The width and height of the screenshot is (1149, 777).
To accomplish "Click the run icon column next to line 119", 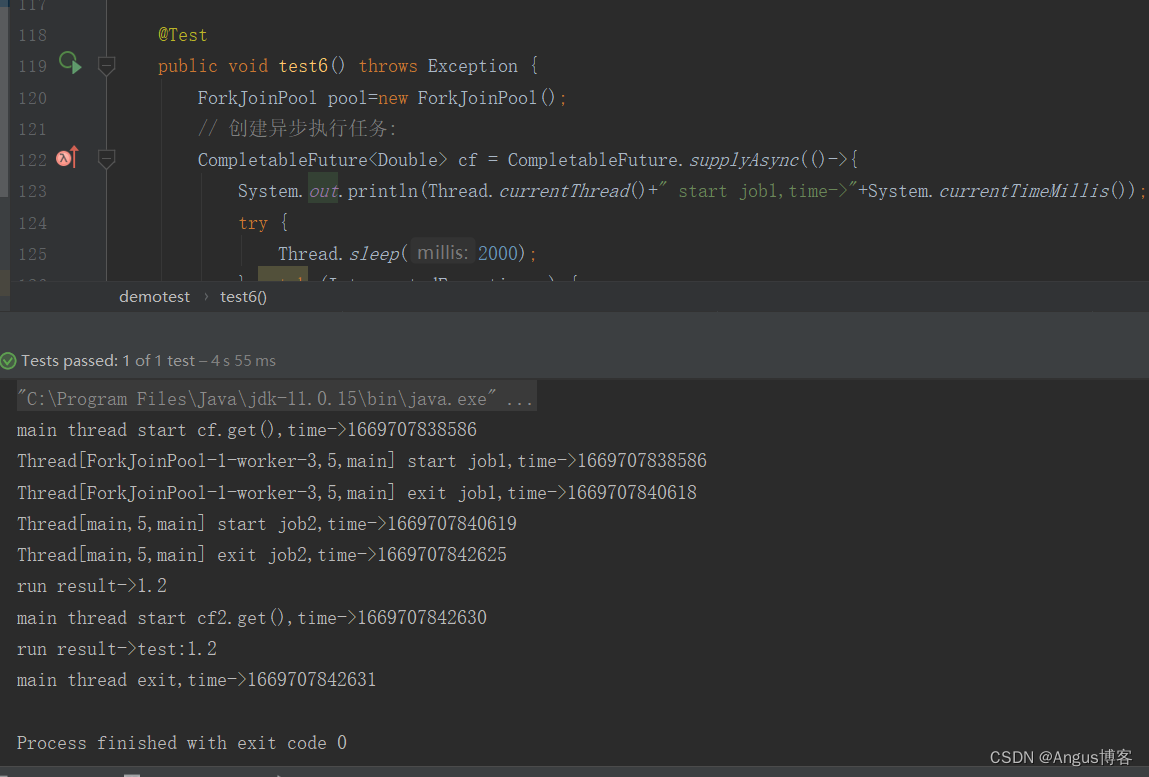I will pos(69,64).
